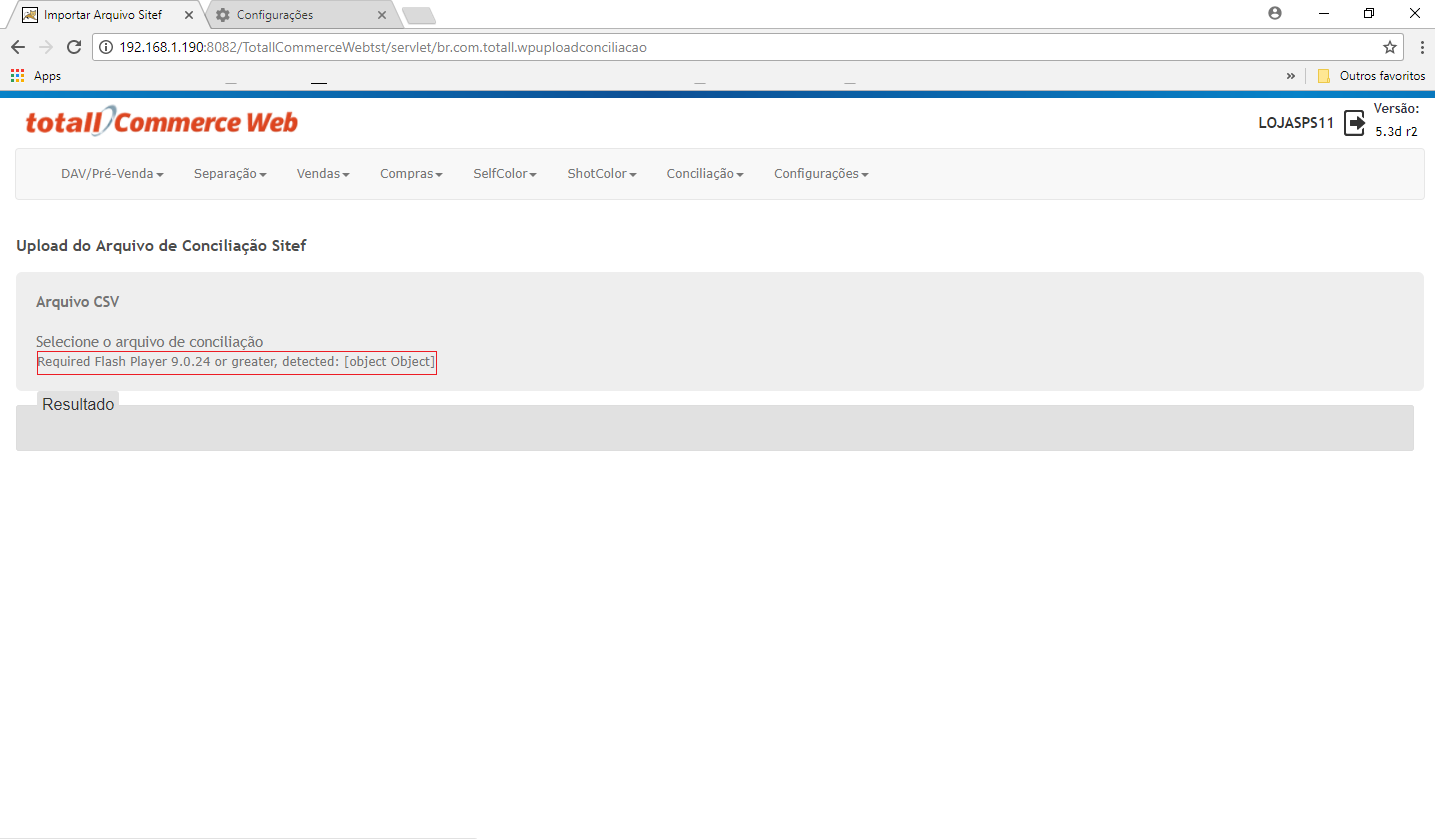
Task: Expand the DAV/Pré-Venda menu
Action: [112, 174]
